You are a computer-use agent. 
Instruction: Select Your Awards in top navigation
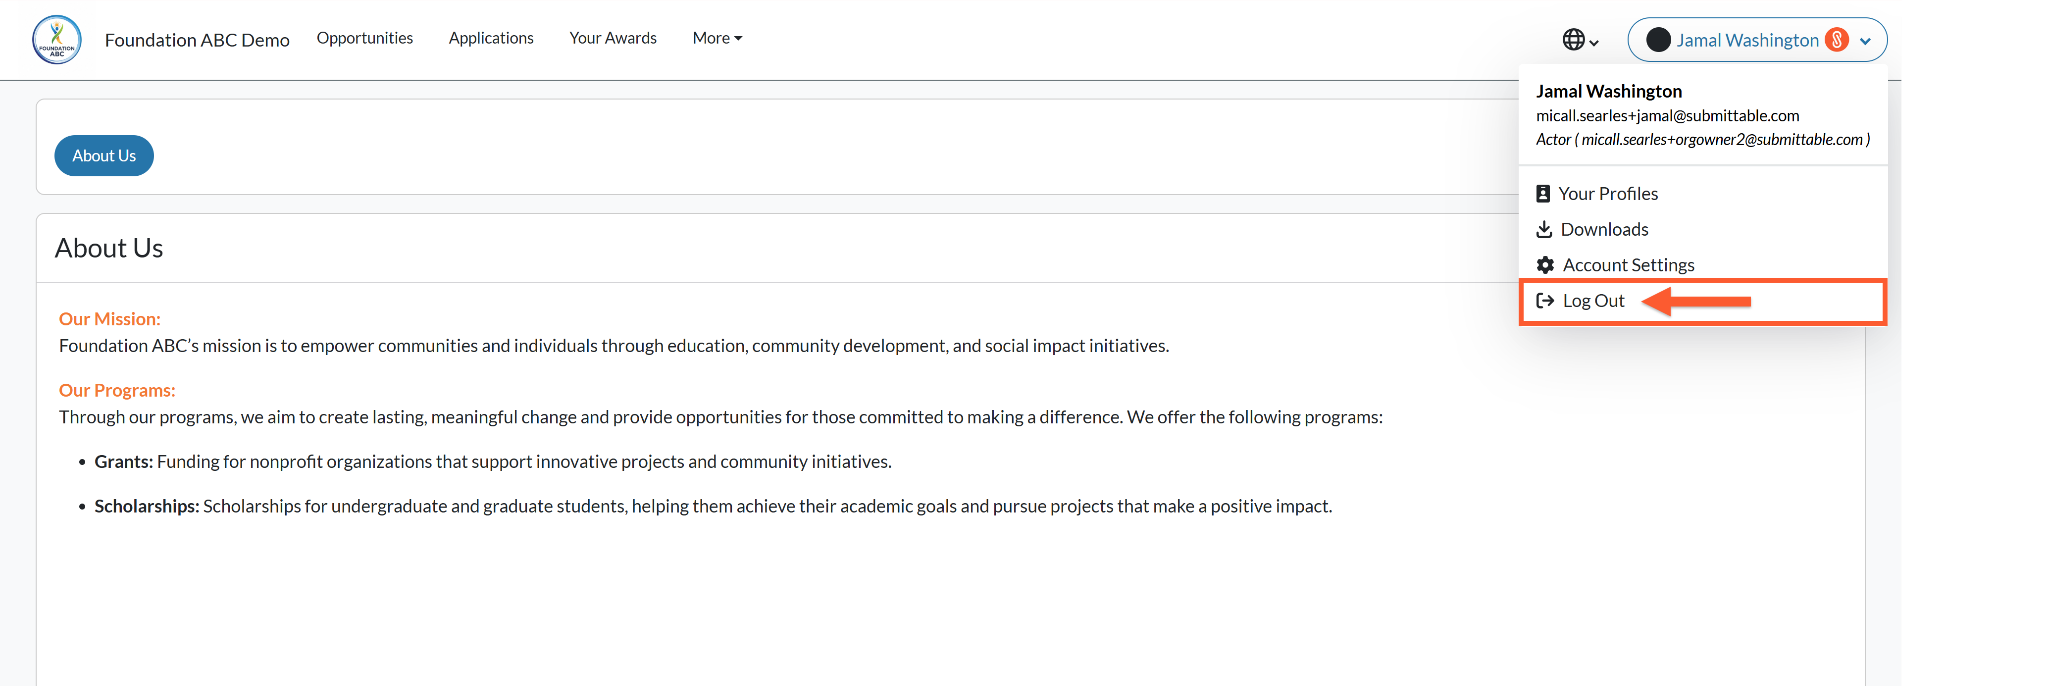(x=613, y=38)
